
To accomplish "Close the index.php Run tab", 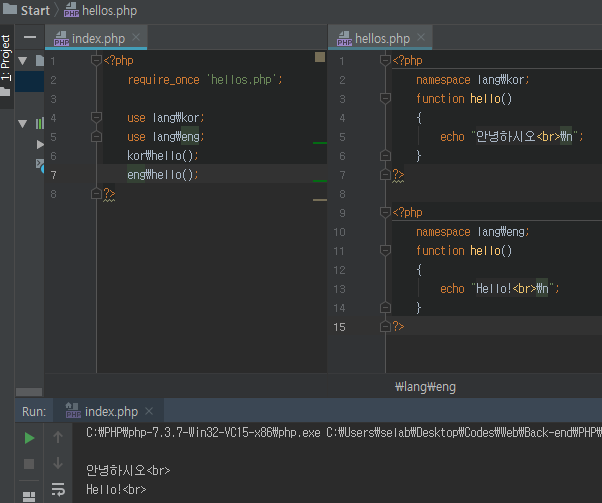I will click(x=148, y=411).
